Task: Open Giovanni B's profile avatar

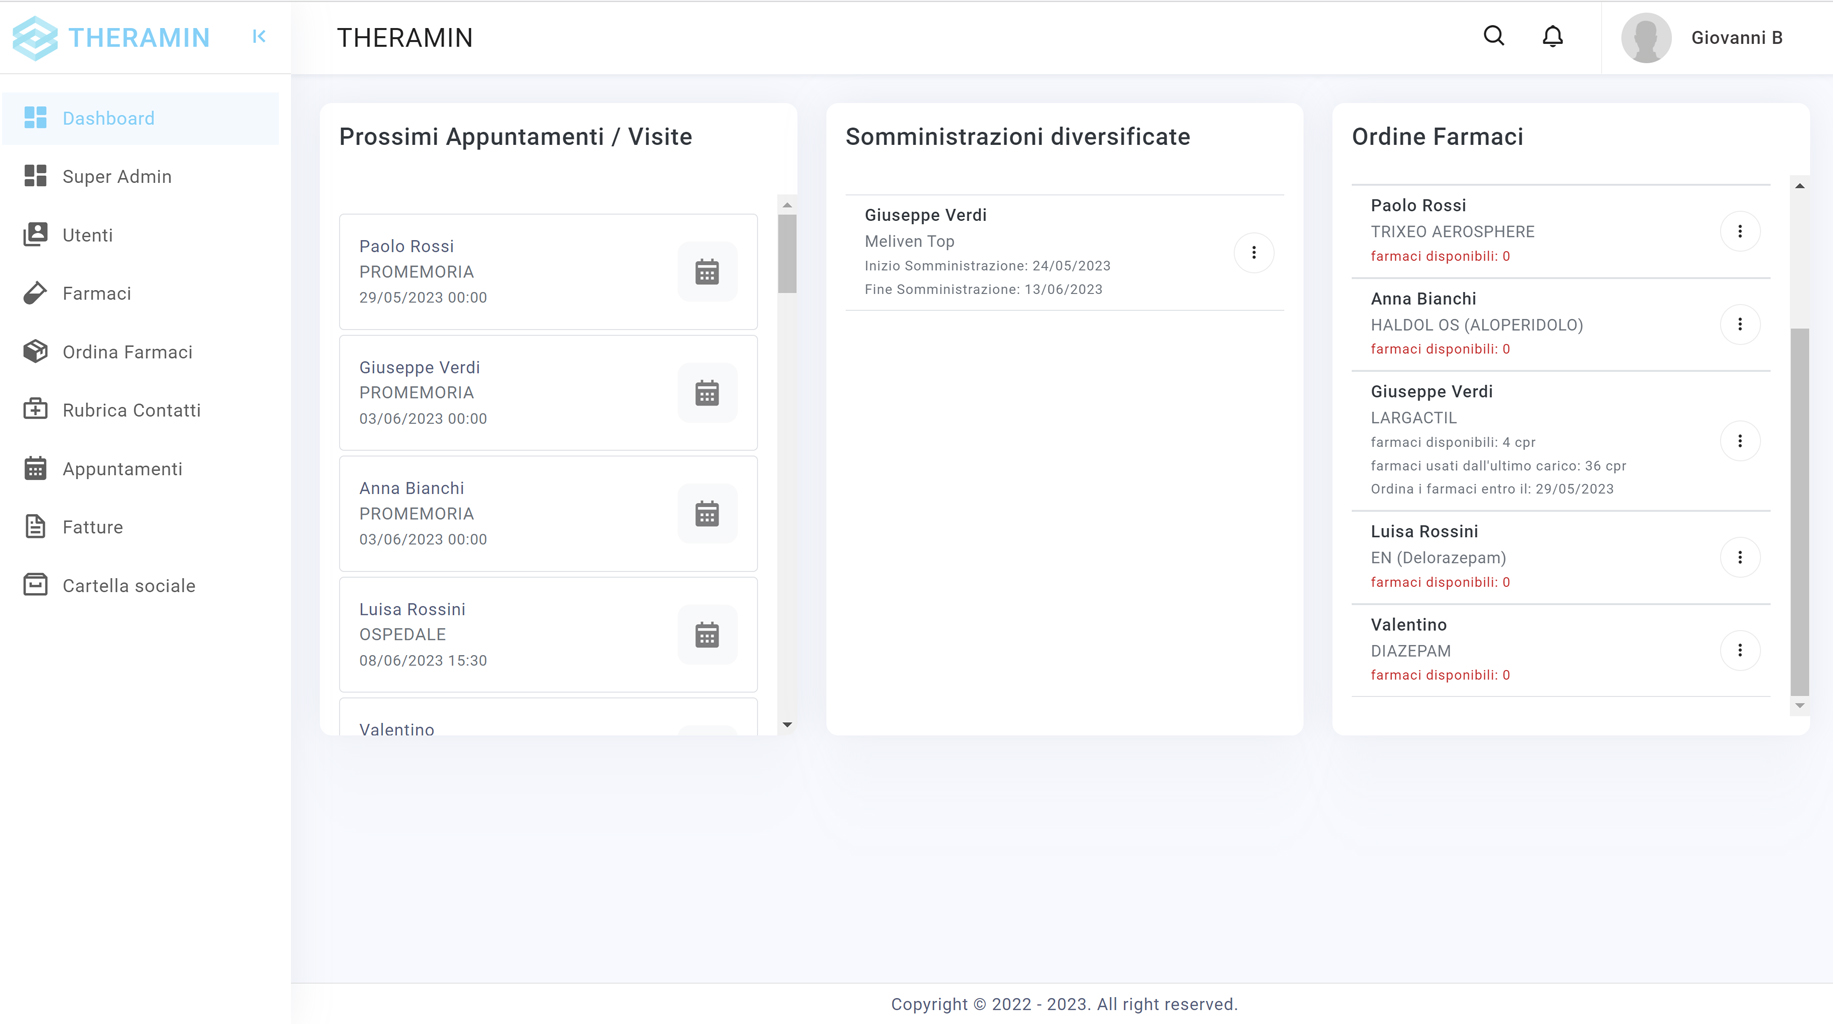Action: [x=1646, y=37]
